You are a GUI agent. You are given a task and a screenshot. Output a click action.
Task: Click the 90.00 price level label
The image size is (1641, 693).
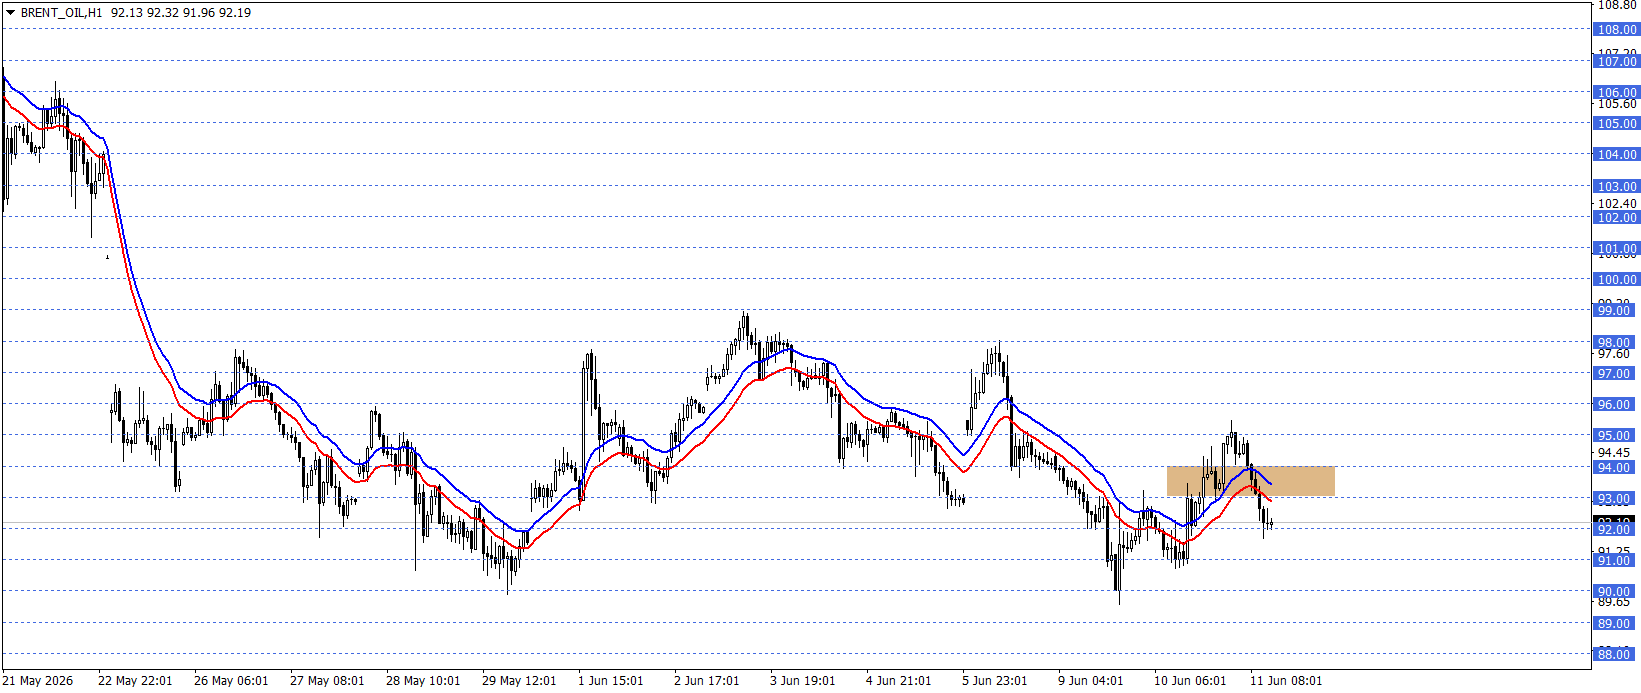(1615, 592)
